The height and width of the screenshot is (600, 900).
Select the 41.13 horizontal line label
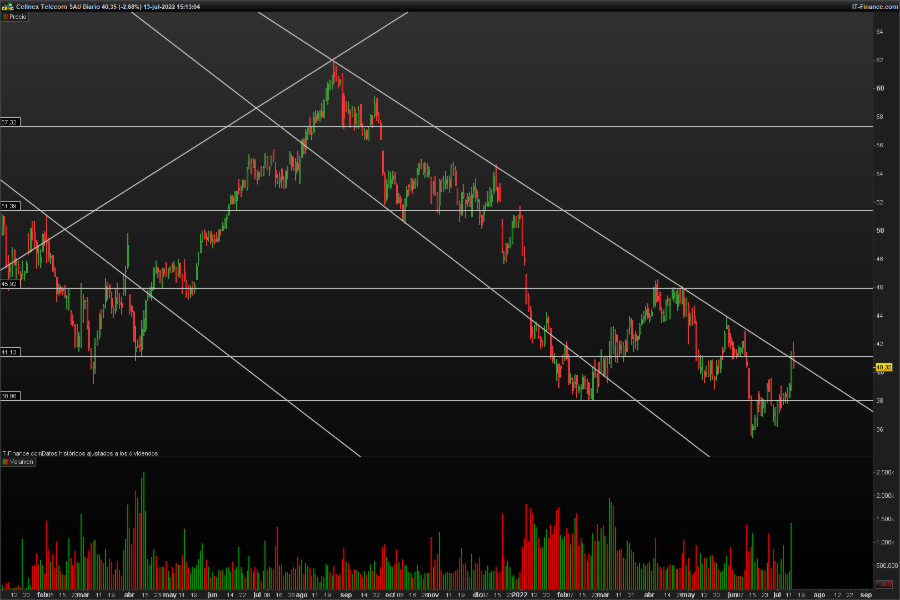[x=10, y=353]
